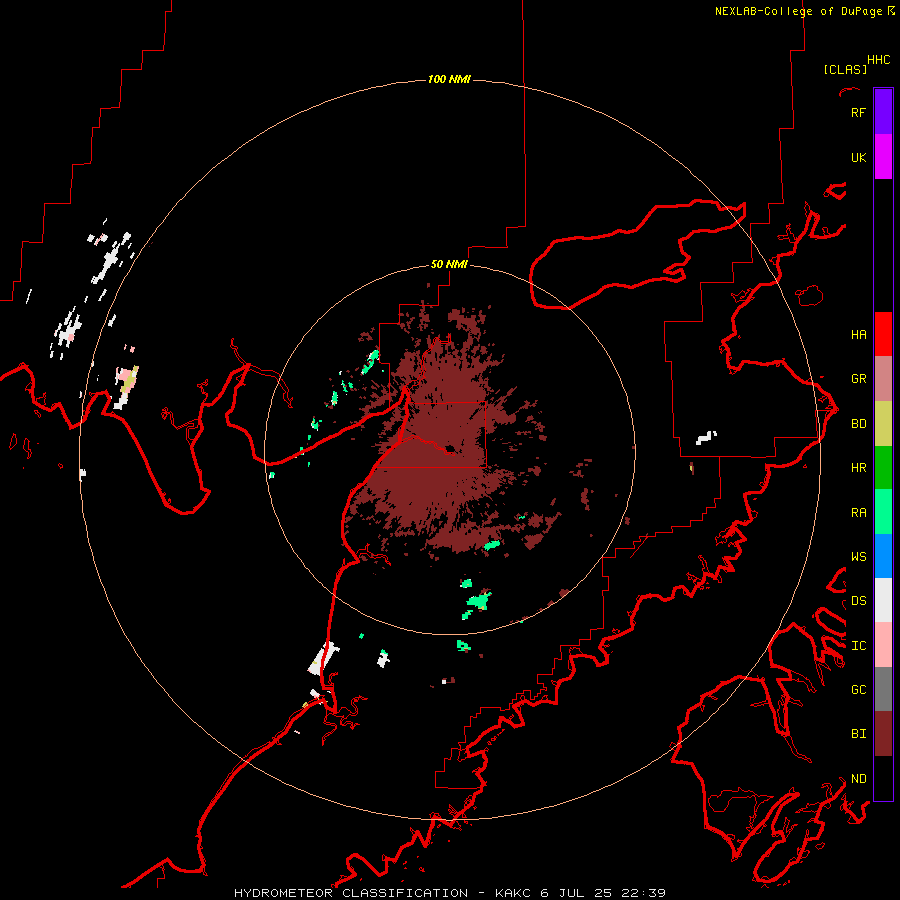
Task: Click the GR legend label
Action: click(x=858, y=379)
